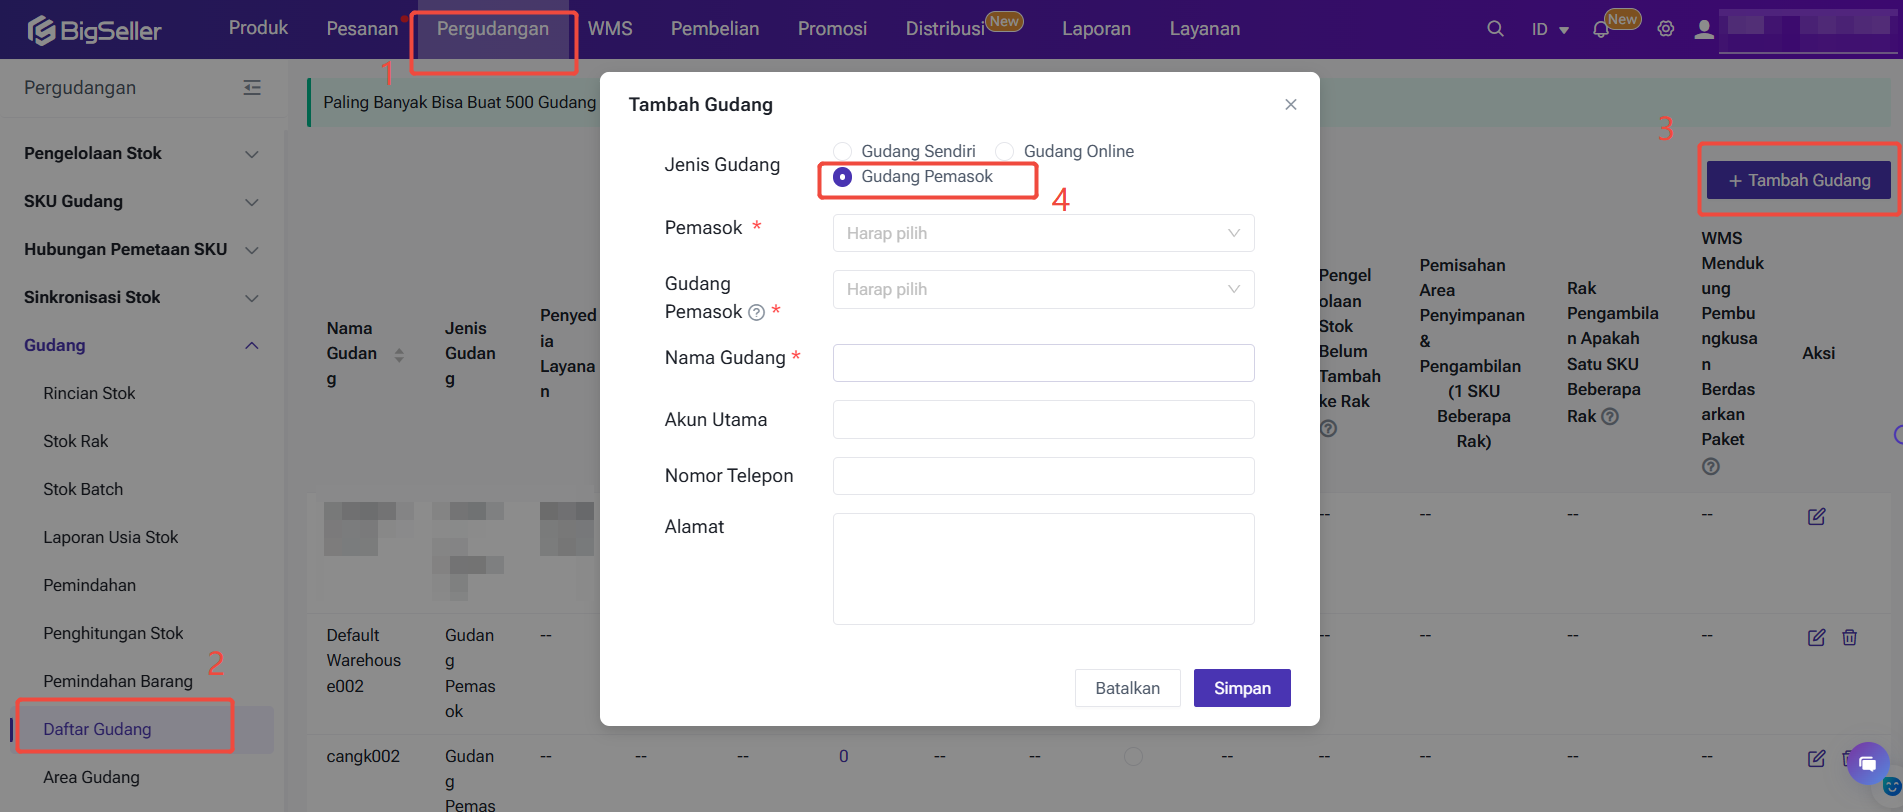Open the Produk menu
Image resolution: width=1903 pixels, height=812 pixels.
(258, 28)
